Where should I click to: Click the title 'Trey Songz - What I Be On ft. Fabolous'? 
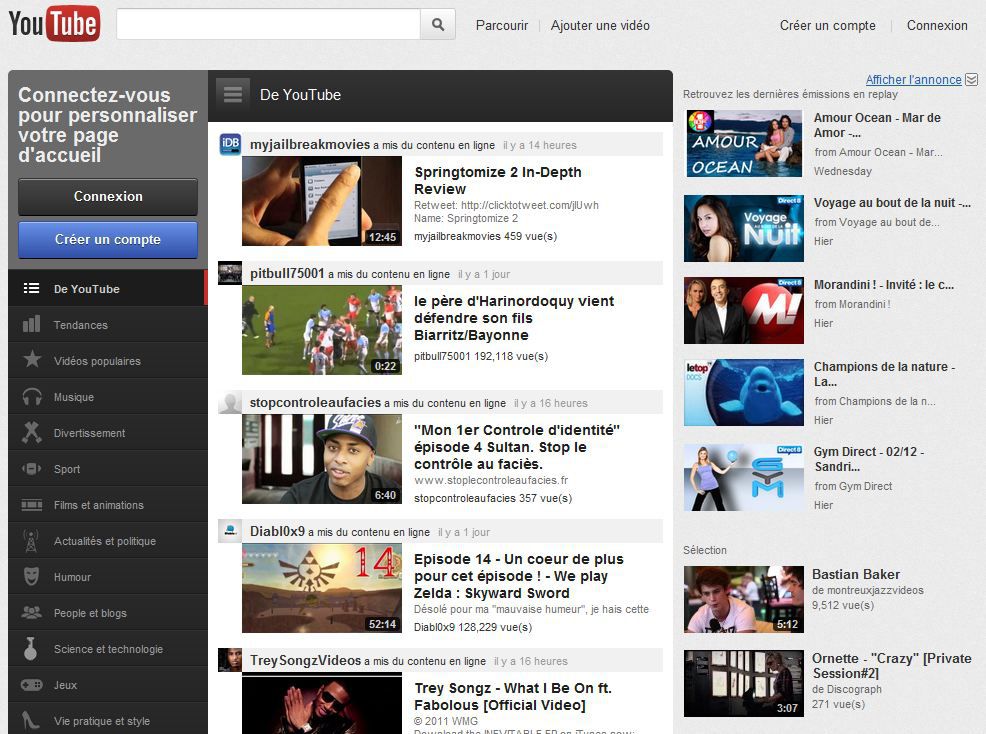[x=512, y=696]
